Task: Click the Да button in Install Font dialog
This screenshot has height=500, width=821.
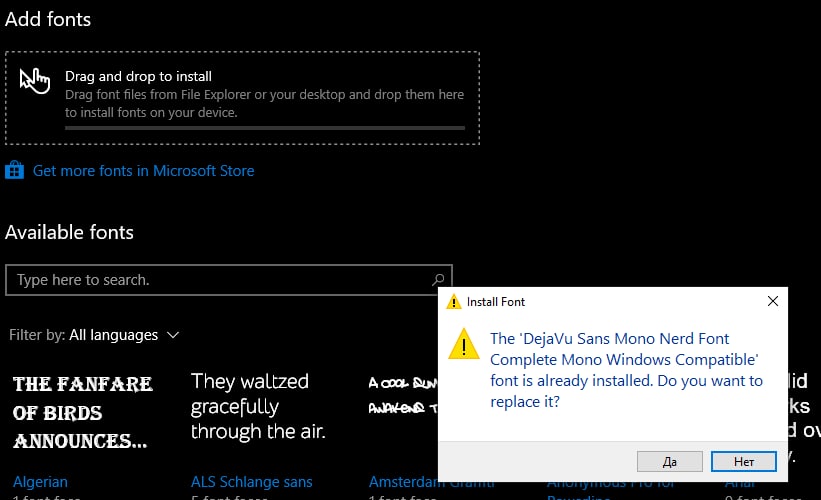Action: click(x=670, y=461)
